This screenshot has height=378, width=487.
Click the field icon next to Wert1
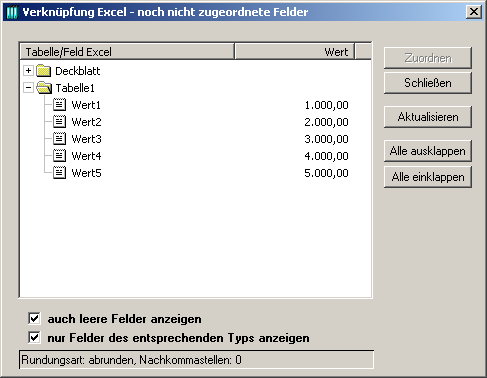pos(59,105)
